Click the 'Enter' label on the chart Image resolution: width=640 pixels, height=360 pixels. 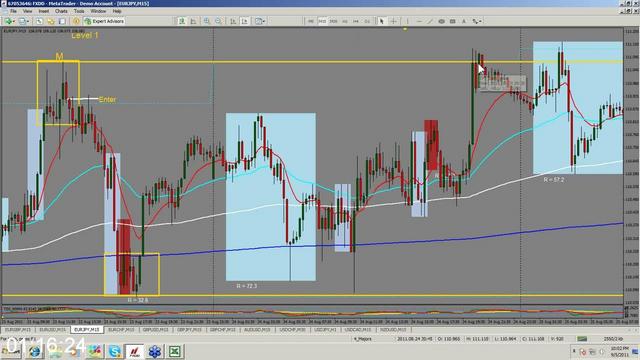pos(107,99)
